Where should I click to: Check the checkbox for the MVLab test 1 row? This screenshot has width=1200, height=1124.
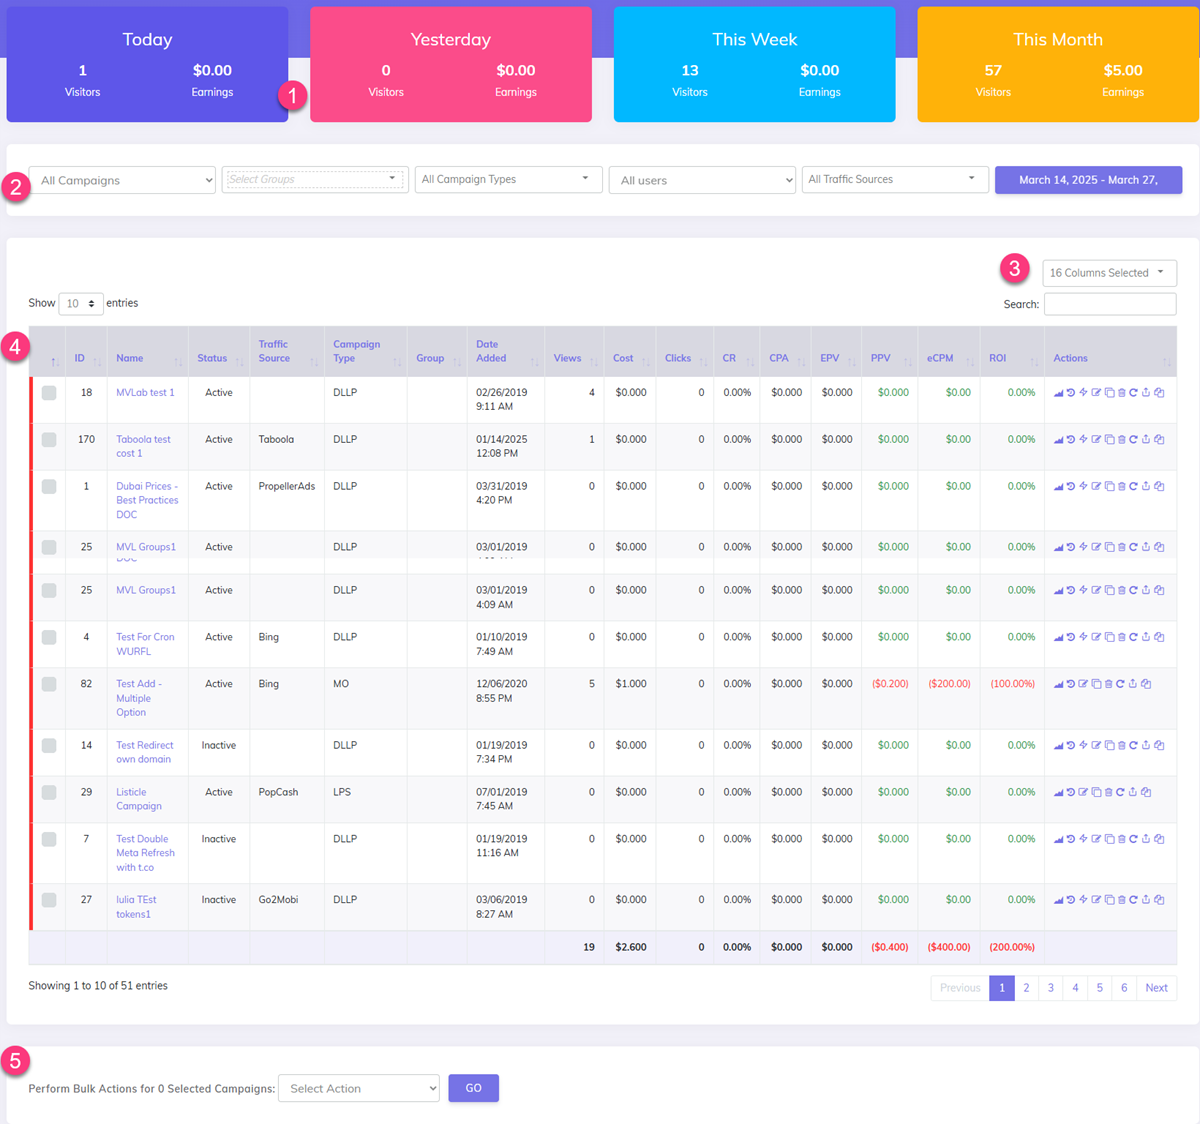[47, 391]
